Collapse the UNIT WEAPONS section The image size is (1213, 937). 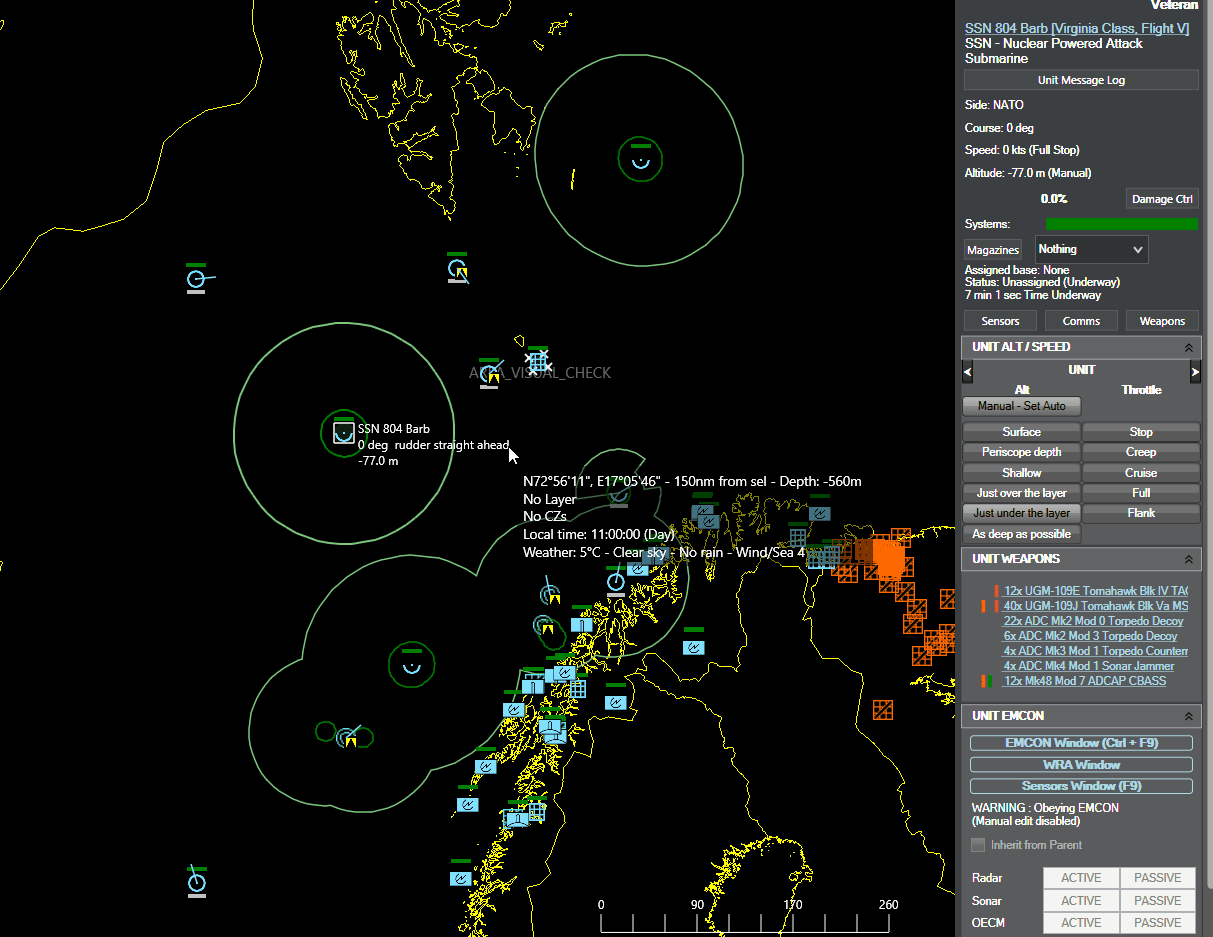pyautogui.click(x=1189, y=559)
